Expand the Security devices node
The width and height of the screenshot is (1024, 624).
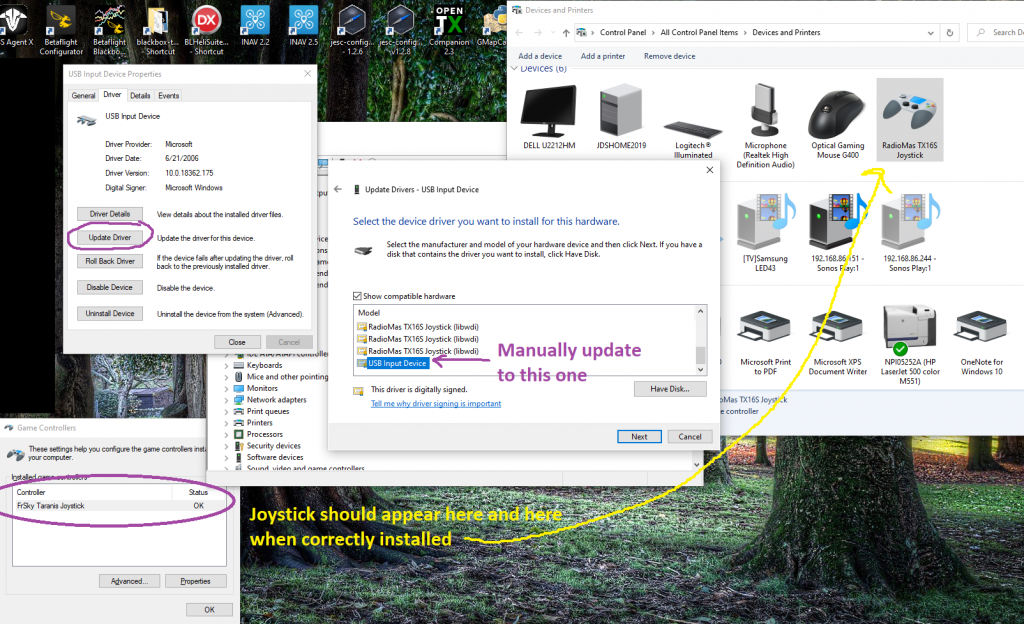[227, 446]
